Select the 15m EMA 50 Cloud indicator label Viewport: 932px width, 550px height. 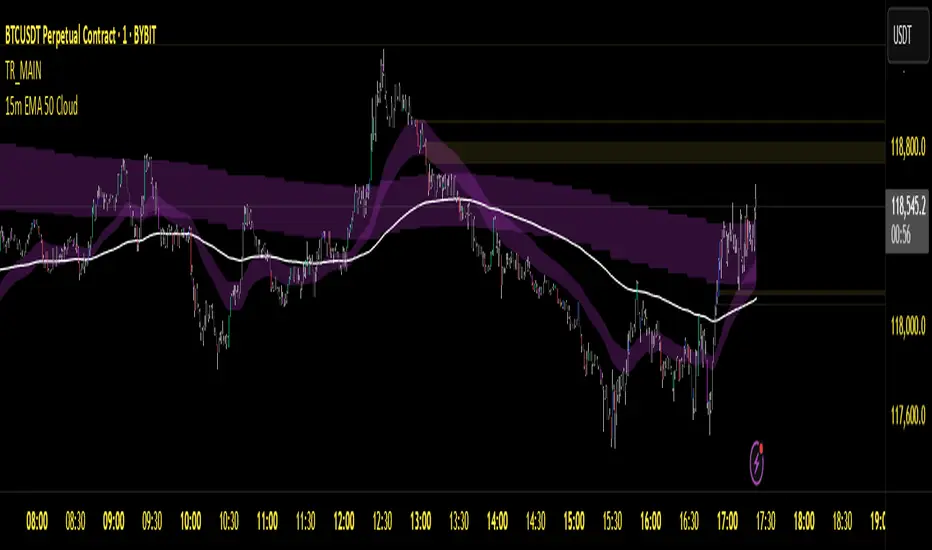tap(41, 106)
